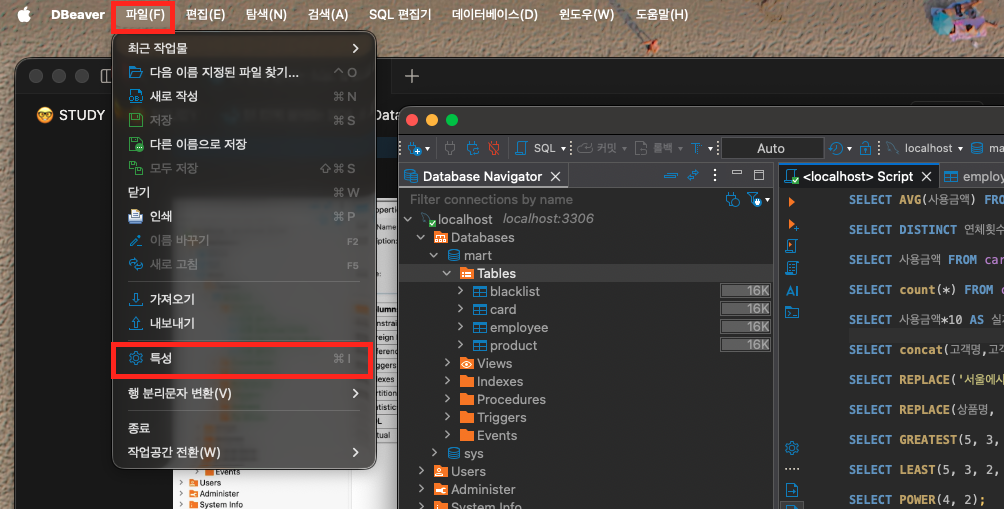Click the 커밋 commit toolbar button
Screen dimensions: 1004x509
[597, 149]
